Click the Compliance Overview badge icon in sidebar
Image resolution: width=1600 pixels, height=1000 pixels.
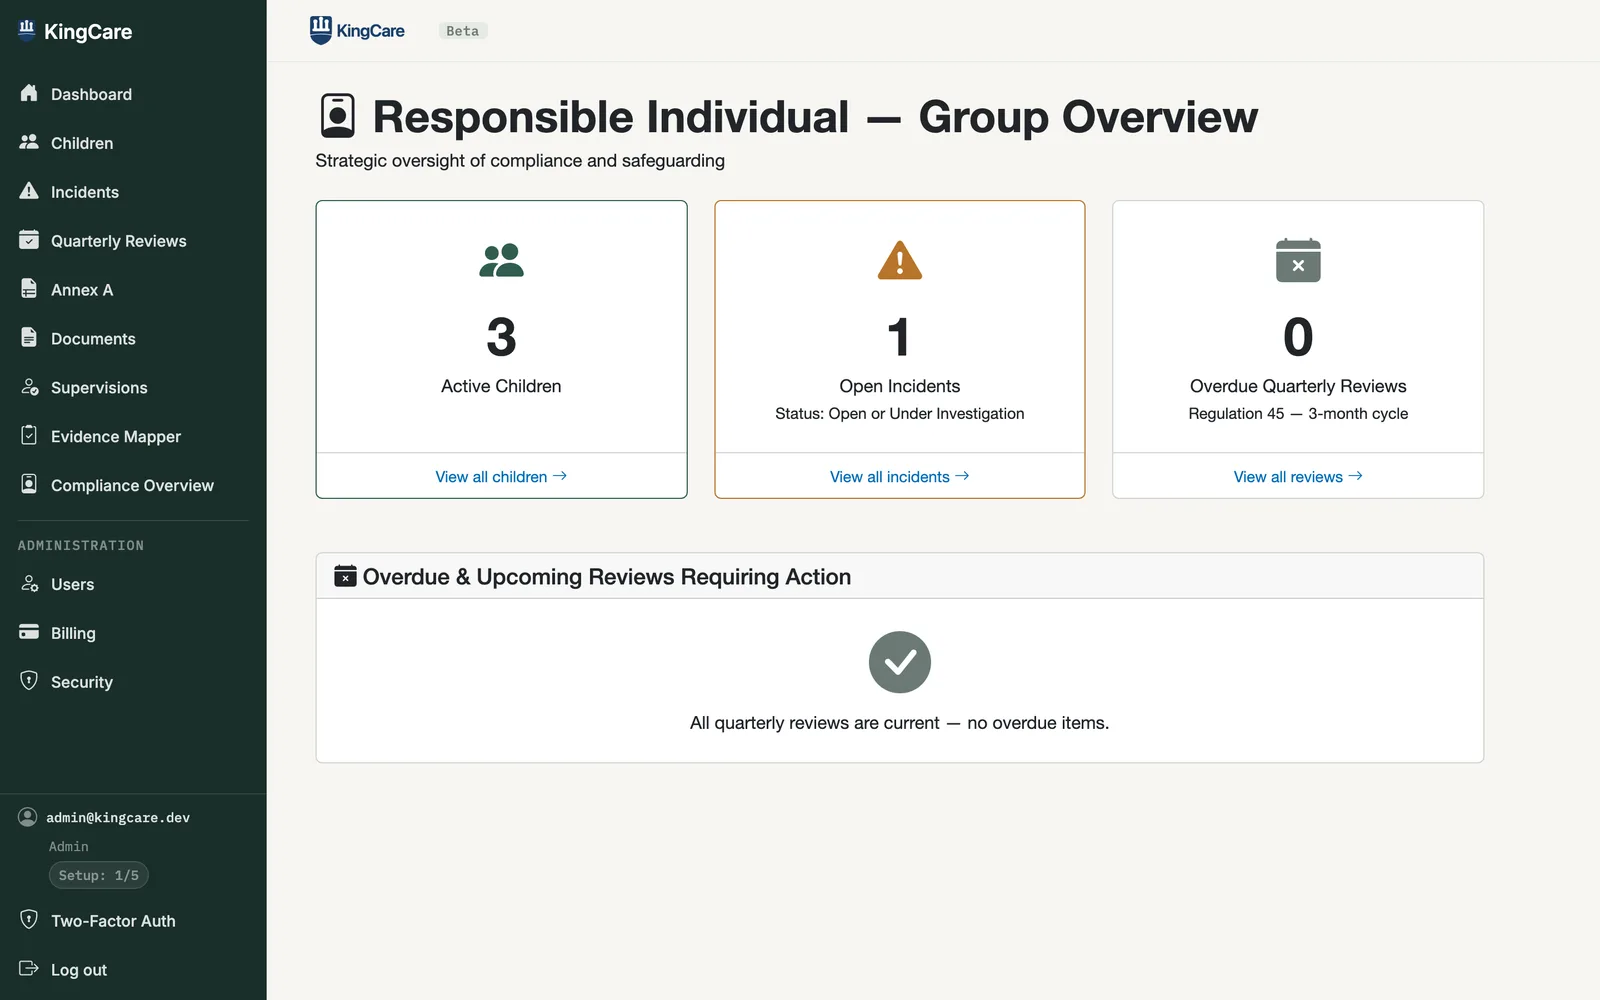point(29,485)
